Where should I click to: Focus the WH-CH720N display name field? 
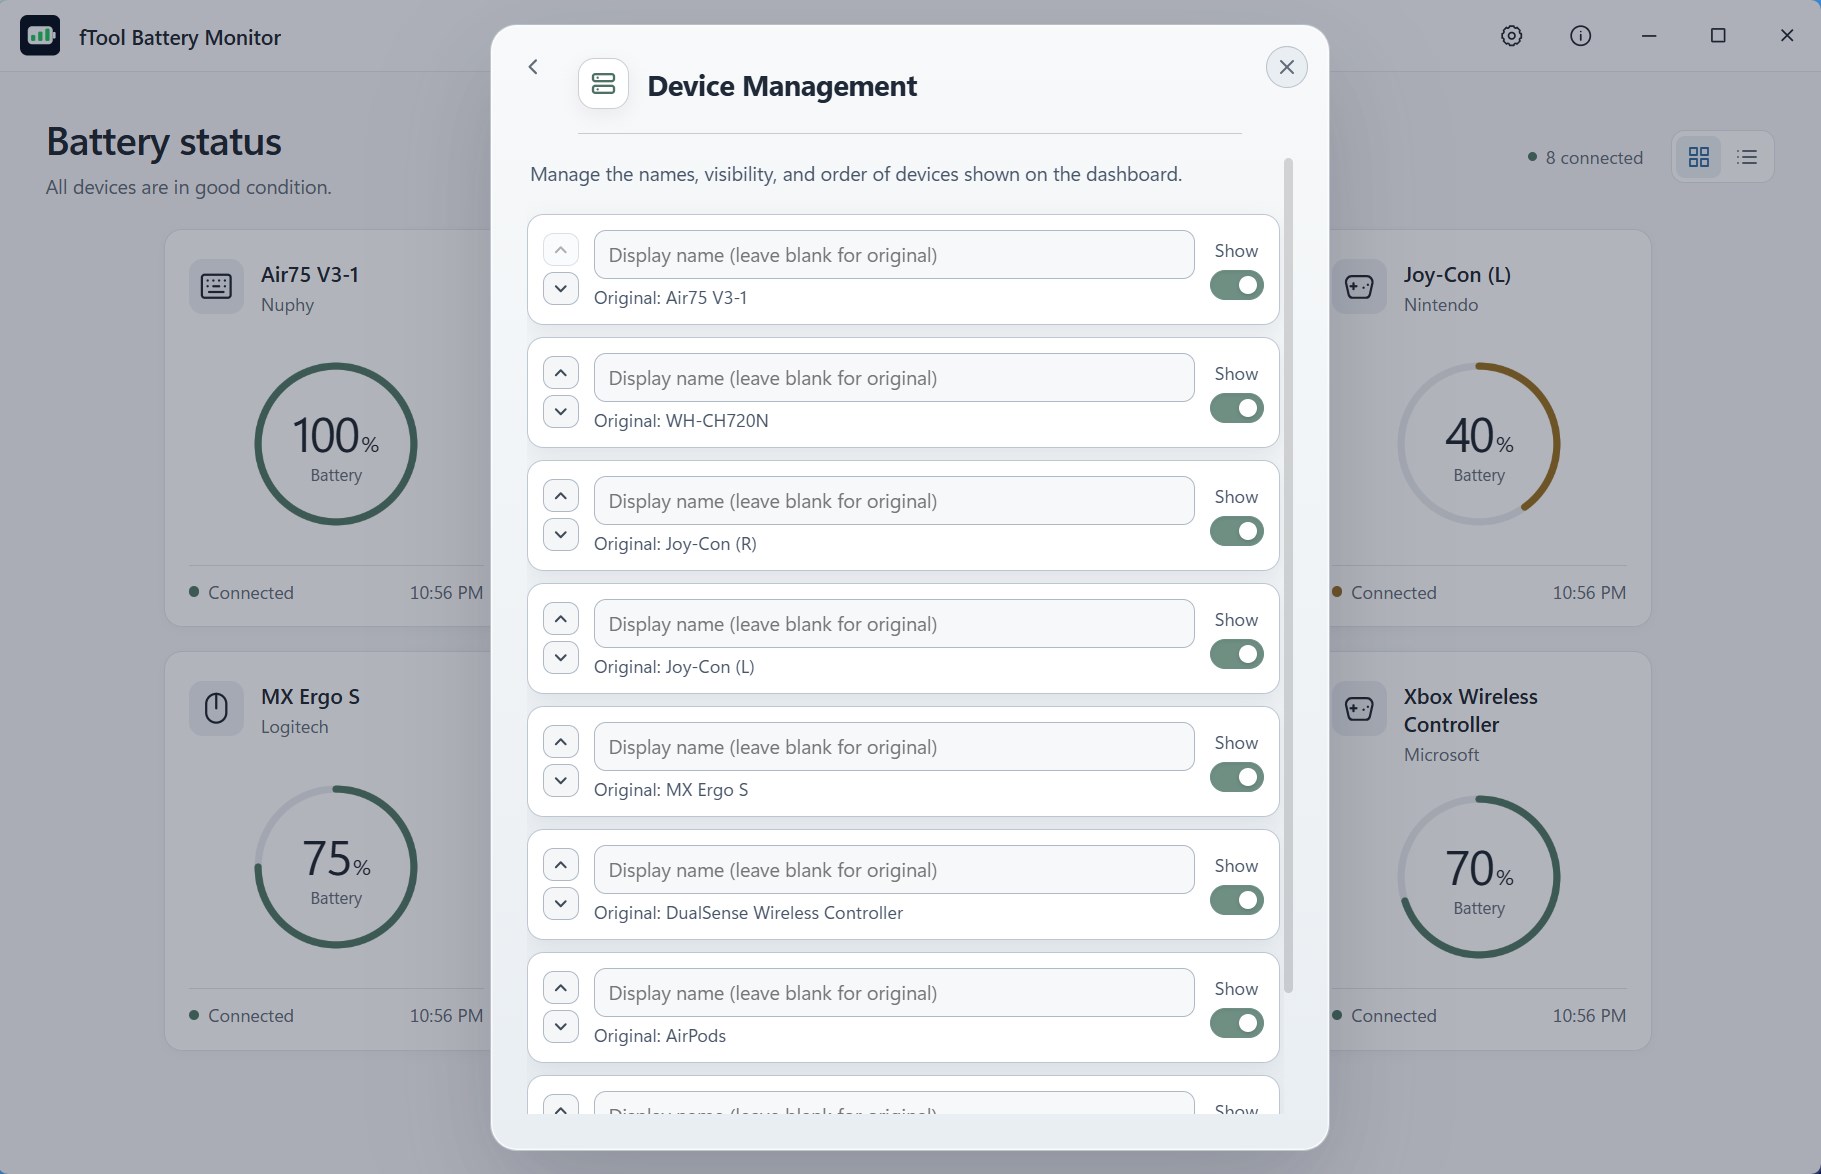pyautogui.click(x=894, y=378)
